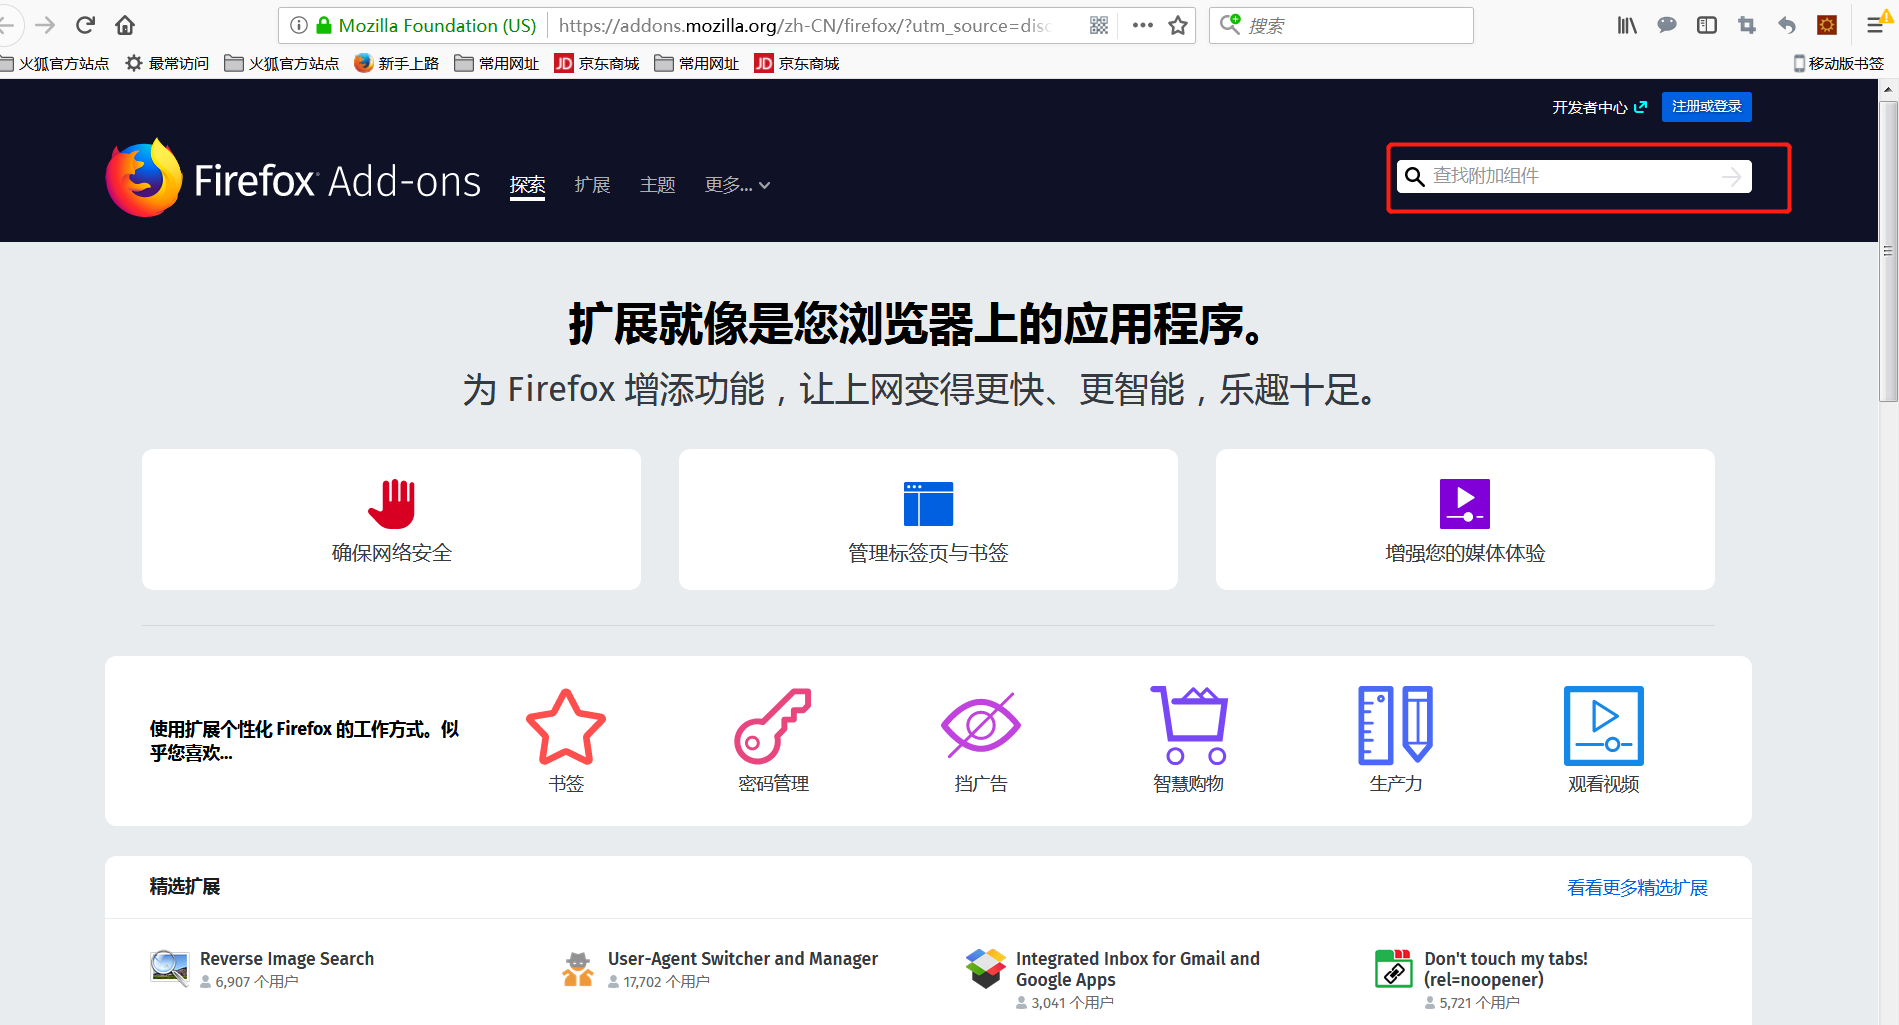
Task: Click the magnifier icon in add-on search
Action: coord(1414,177)
